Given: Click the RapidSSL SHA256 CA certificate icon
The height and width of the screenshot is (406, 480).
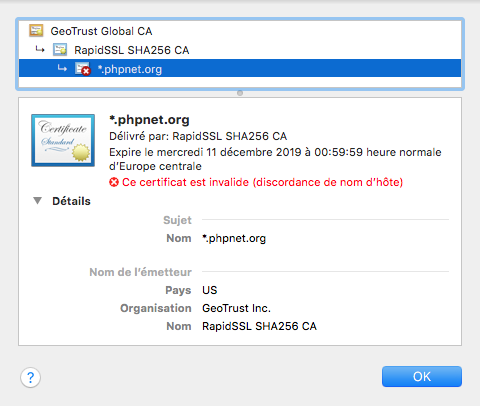Looking at the screenshot, I should click(x=60, y=50).
